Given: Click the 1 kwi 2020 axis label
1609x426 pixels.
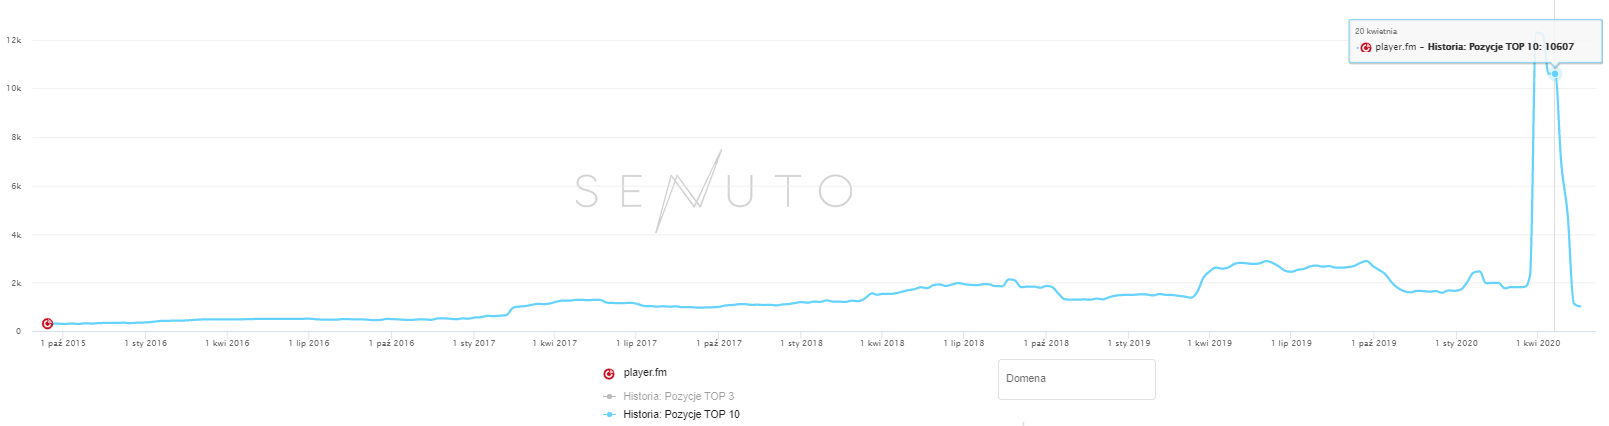Looking at the screenshot, I should click(x=1538, y=343).
